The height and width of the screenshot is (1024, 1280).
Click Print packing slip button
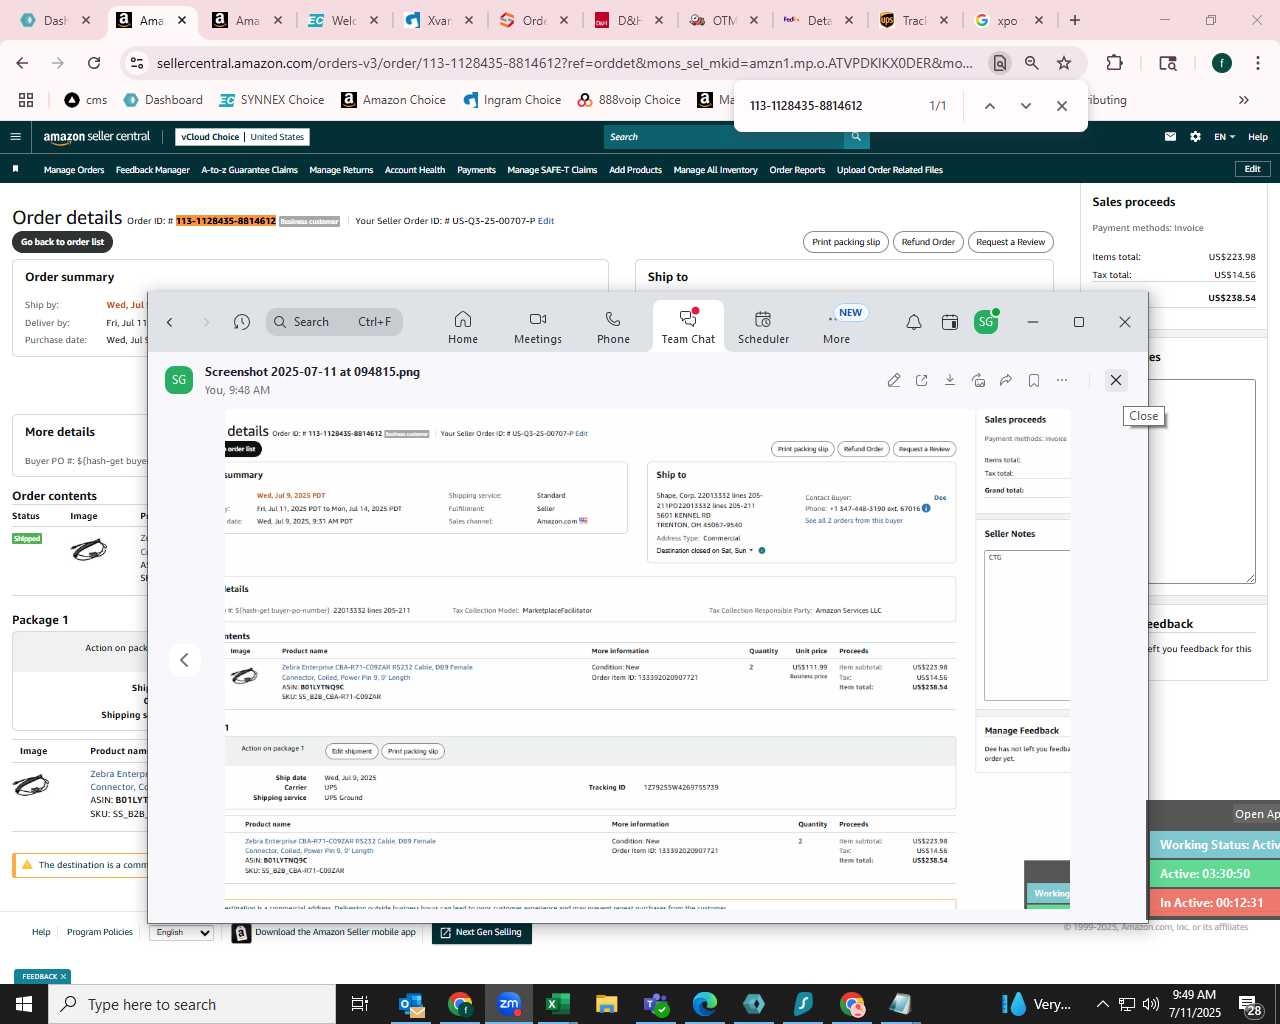846,242
